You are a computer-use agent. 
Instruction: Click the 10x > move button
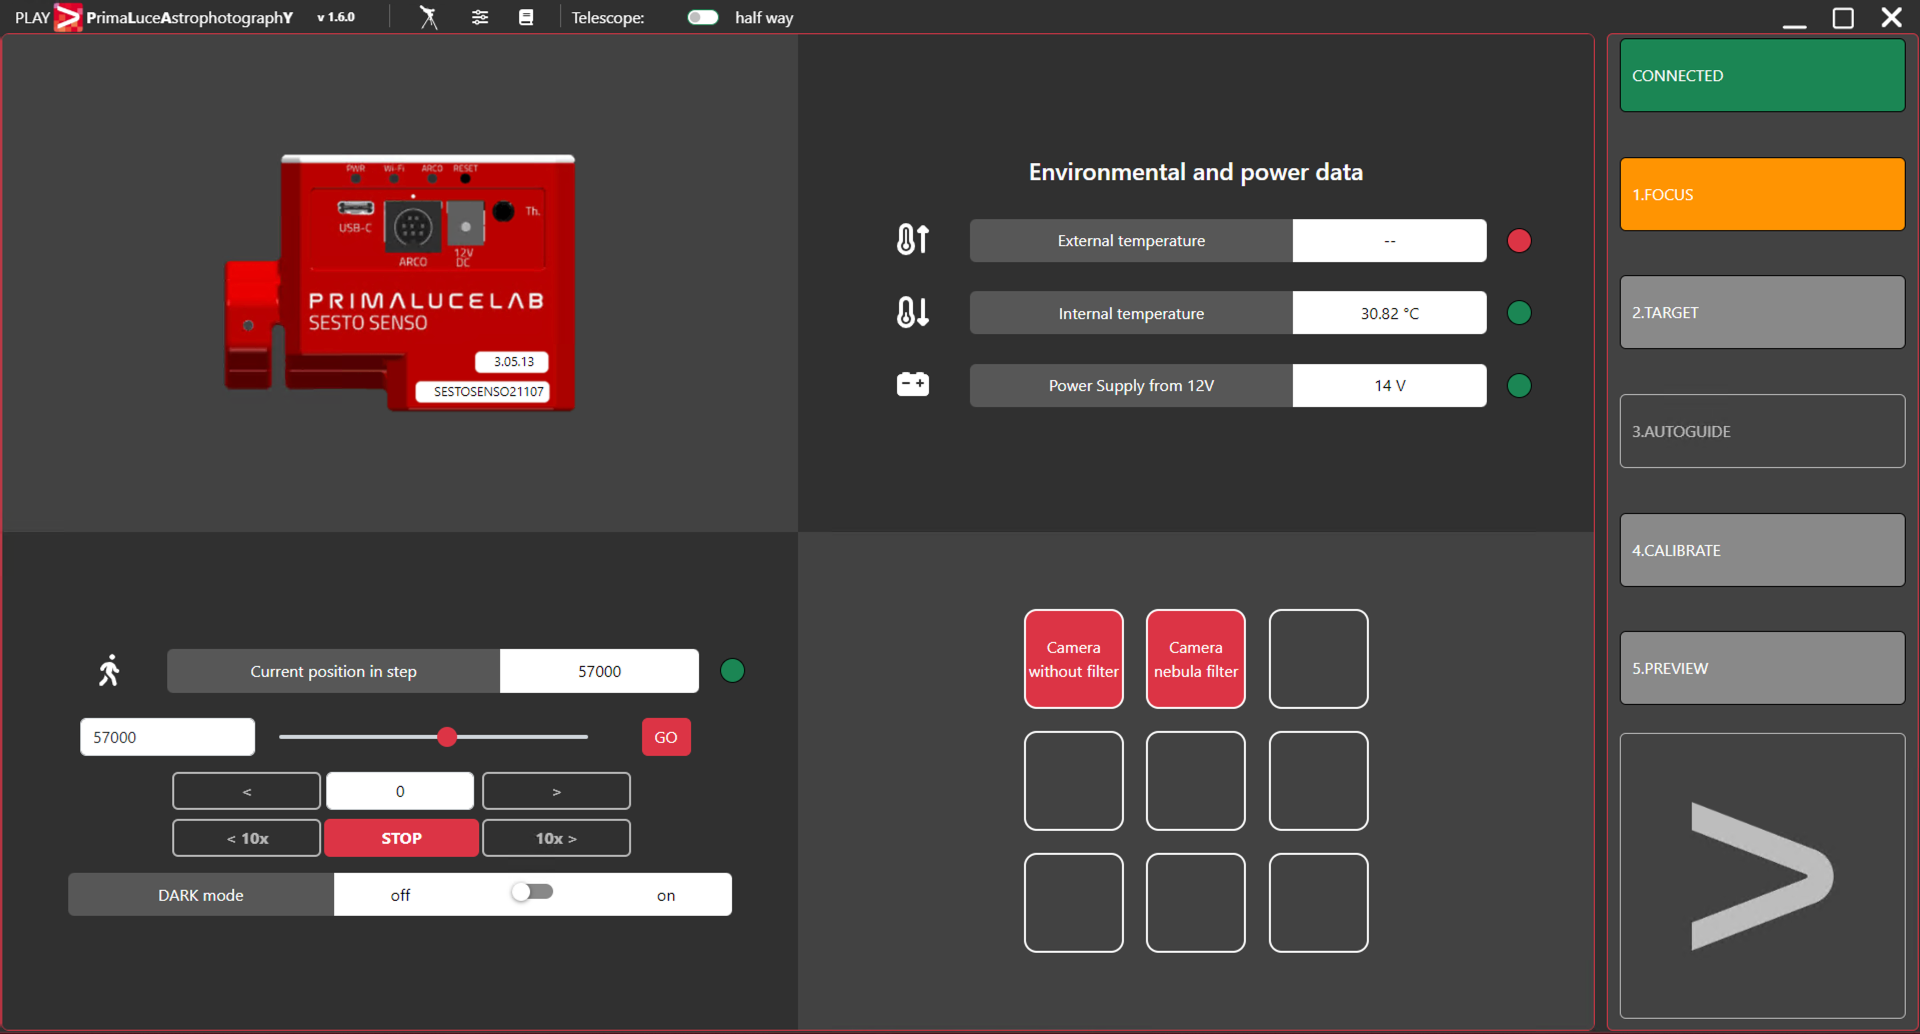click(x=556, y=838)
